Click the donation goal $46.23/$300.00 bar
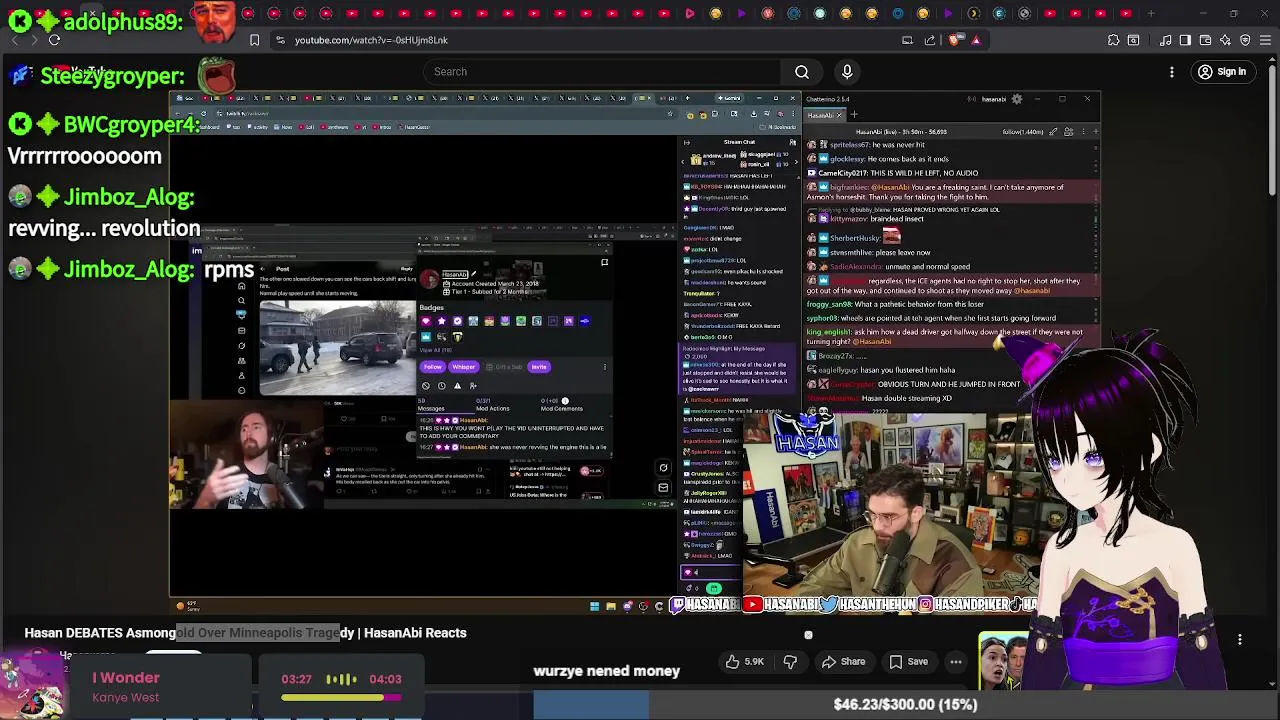This screenshot has width=1280, height=720. (x=905, y=704)
